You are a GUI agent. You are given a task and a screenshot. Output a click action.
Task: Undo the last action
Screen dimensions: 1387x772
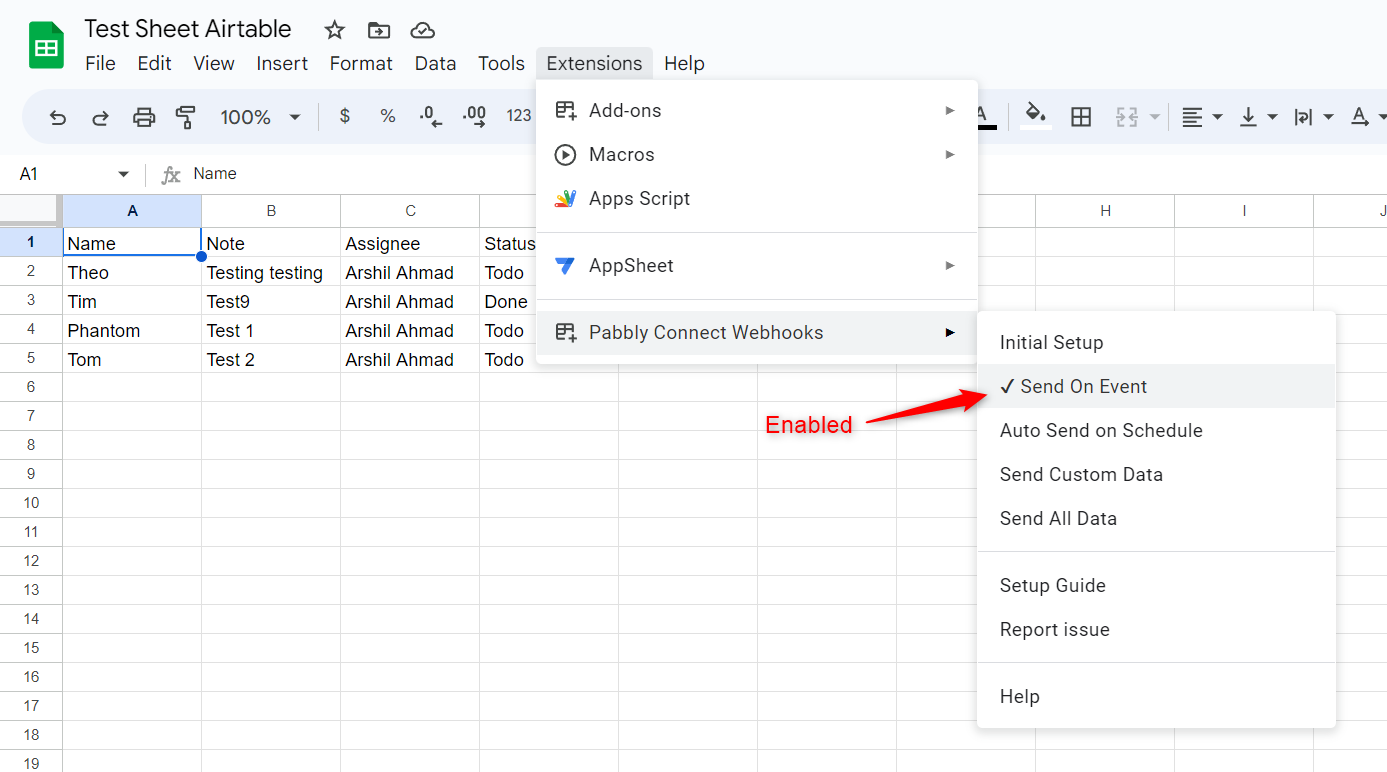click(58, 117)
